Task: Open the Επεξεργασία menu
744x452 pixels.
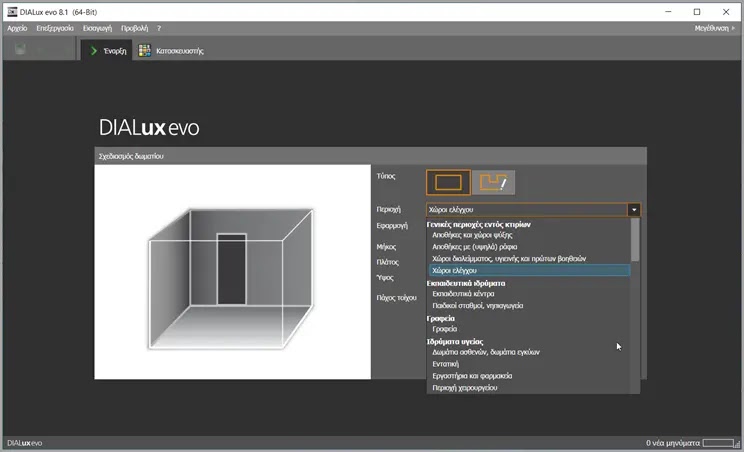Action: coord(55,28)
